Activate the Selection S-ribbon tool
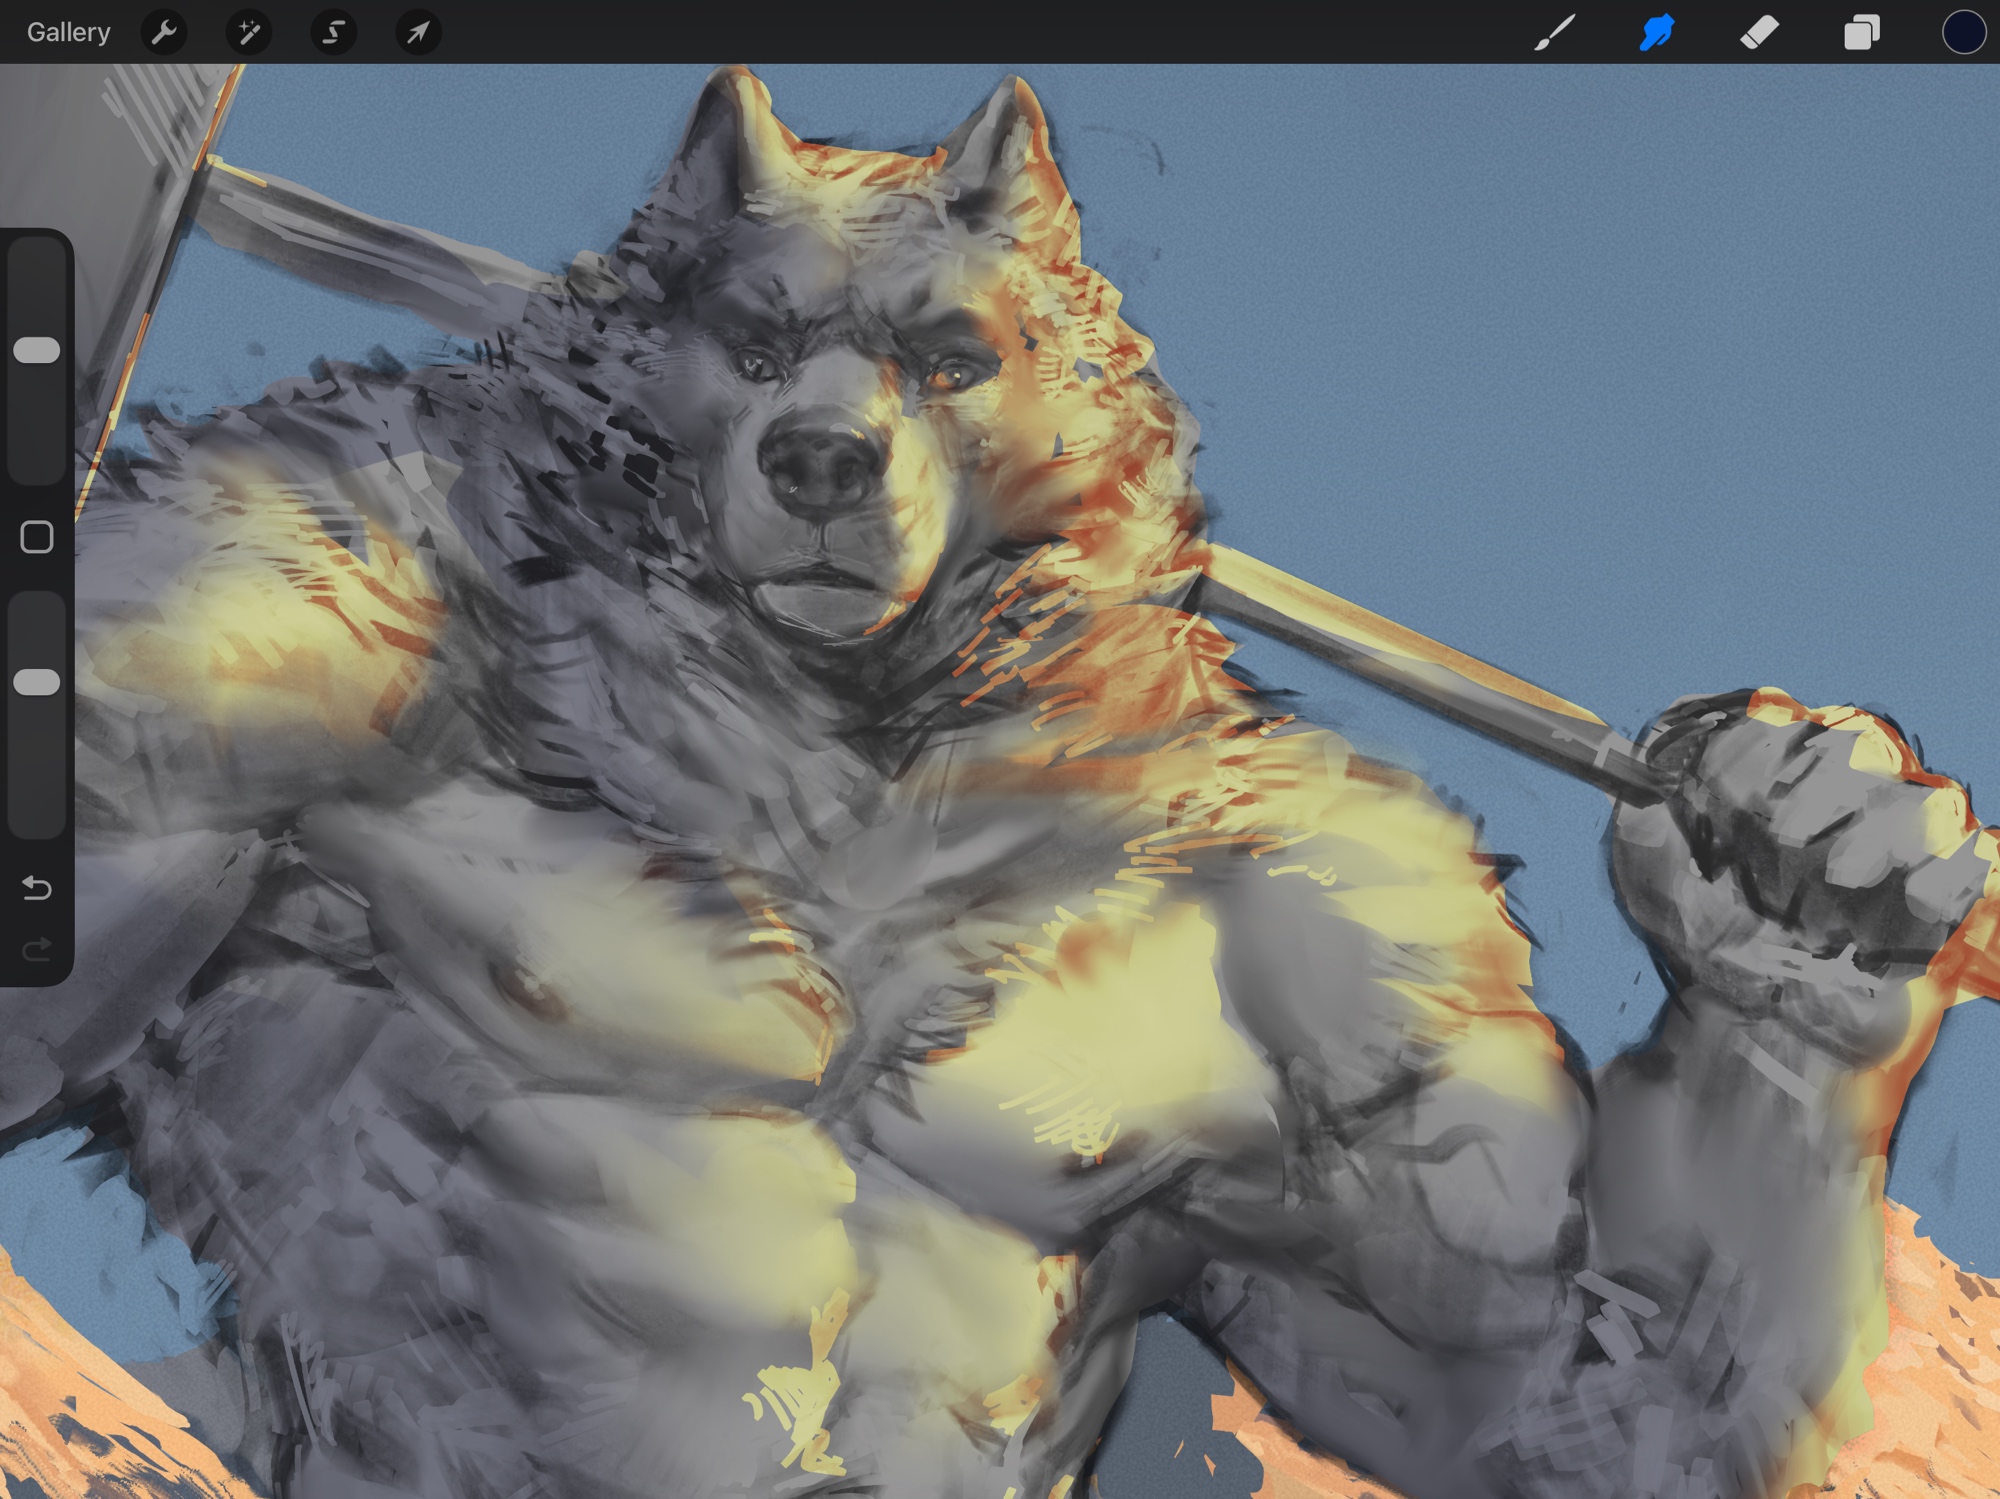 (x=333, y=32)
